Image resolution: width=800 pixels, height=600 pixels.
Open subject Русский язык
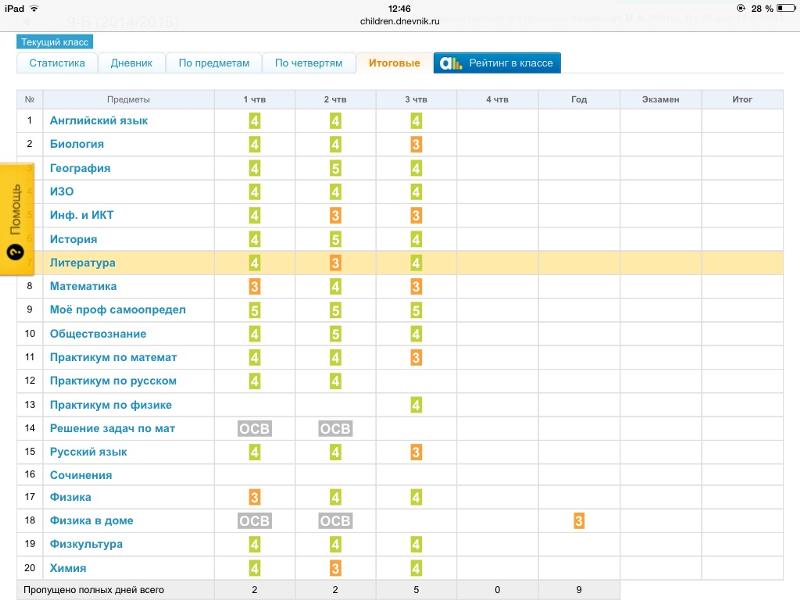(88, 452)
